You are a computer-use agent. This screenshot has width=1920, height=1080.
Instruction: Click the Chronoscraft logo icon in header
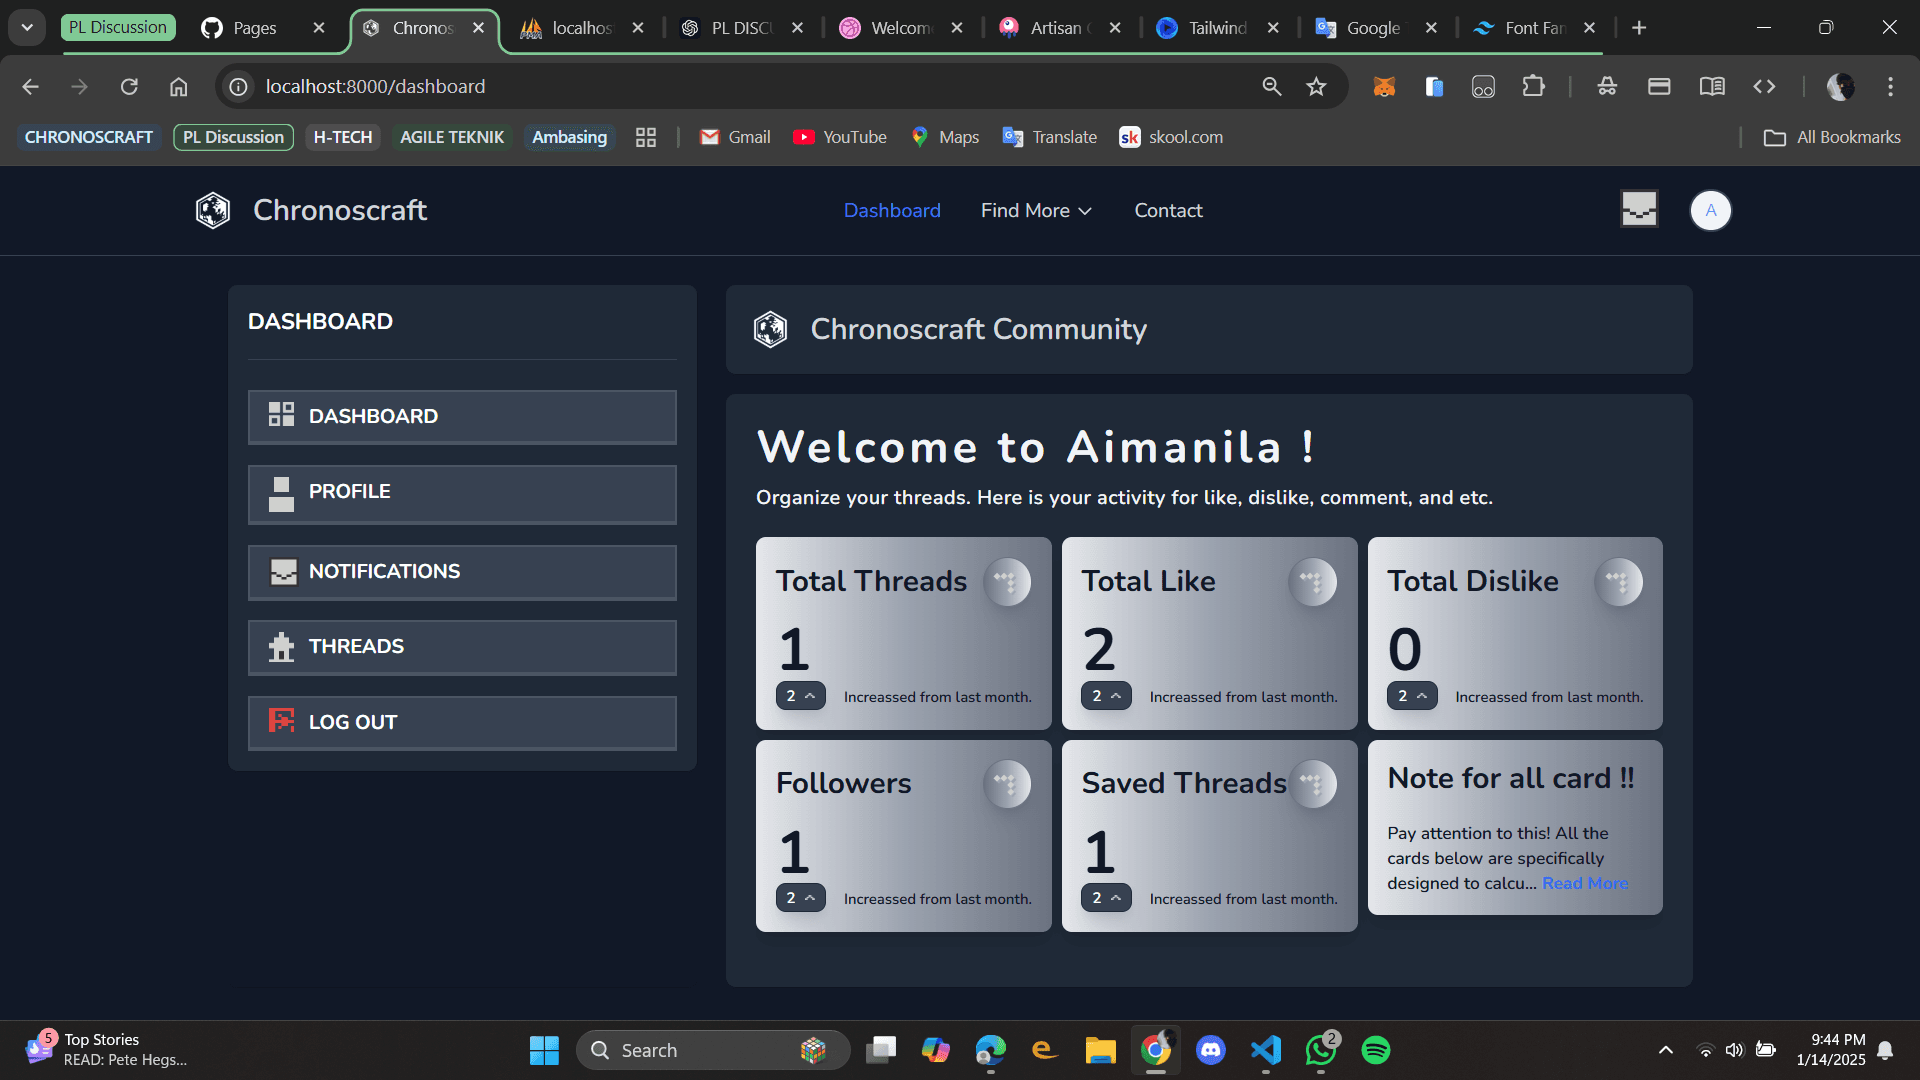coord(213,211)
